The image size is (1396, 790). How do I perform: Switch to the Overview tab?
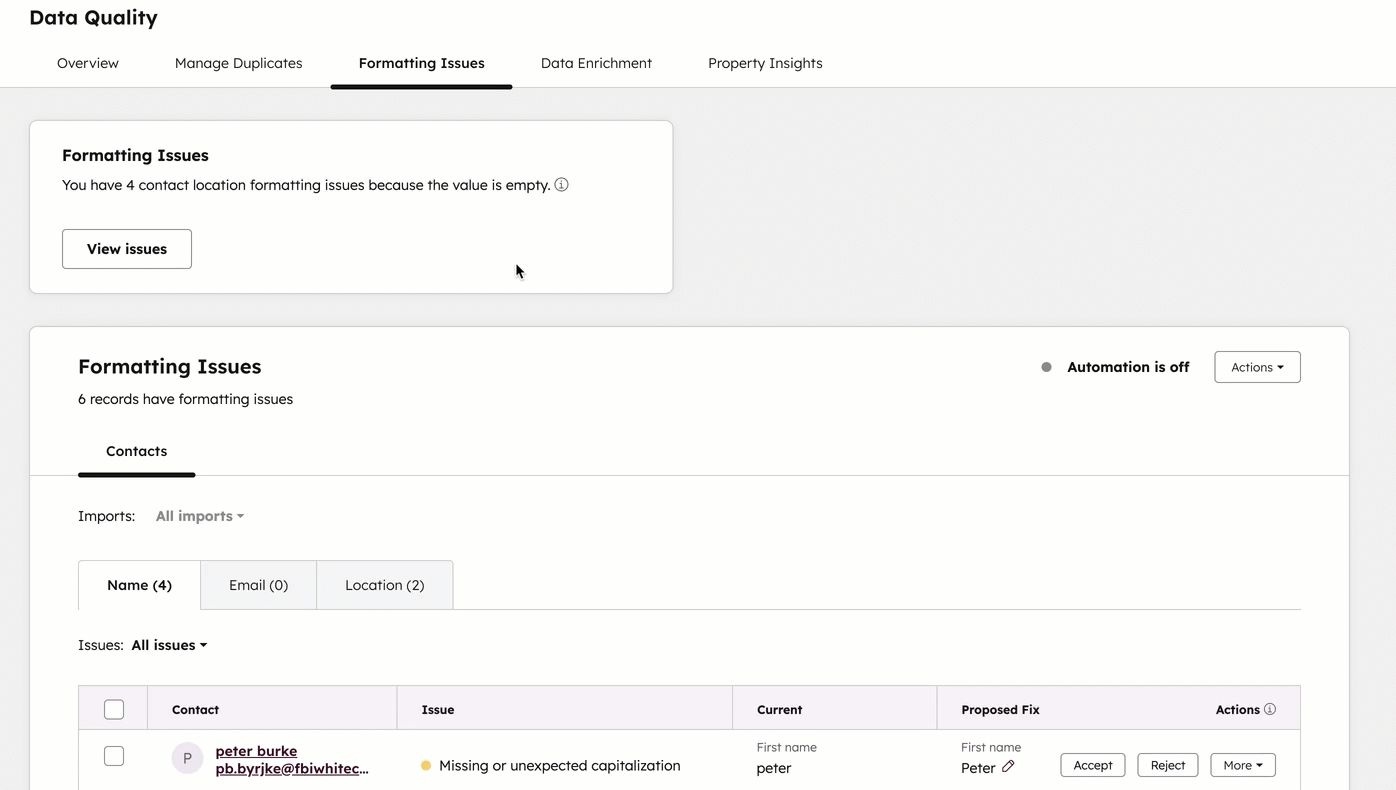point(87,63)
